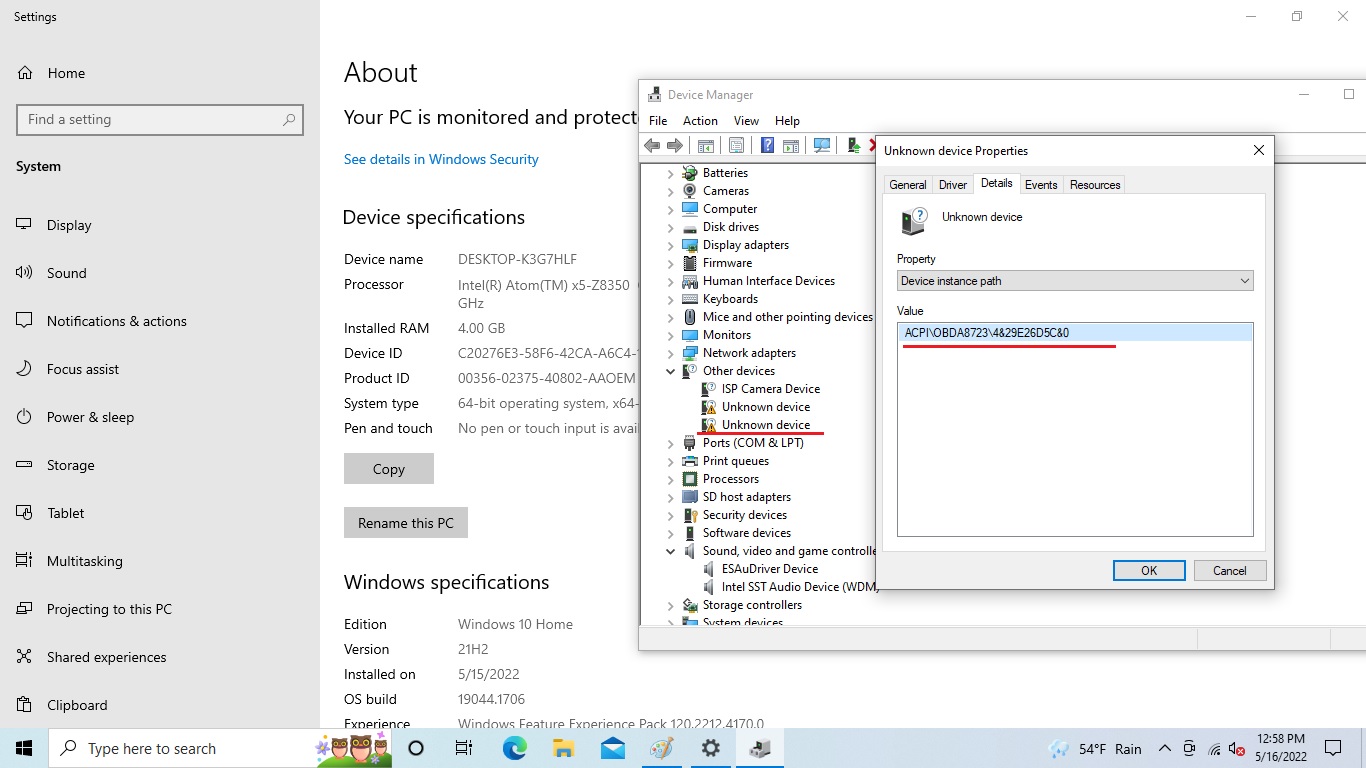Screen dimensions: 1366x768
Task: Open Task View on taskbar
Action: tap(464, 748)
